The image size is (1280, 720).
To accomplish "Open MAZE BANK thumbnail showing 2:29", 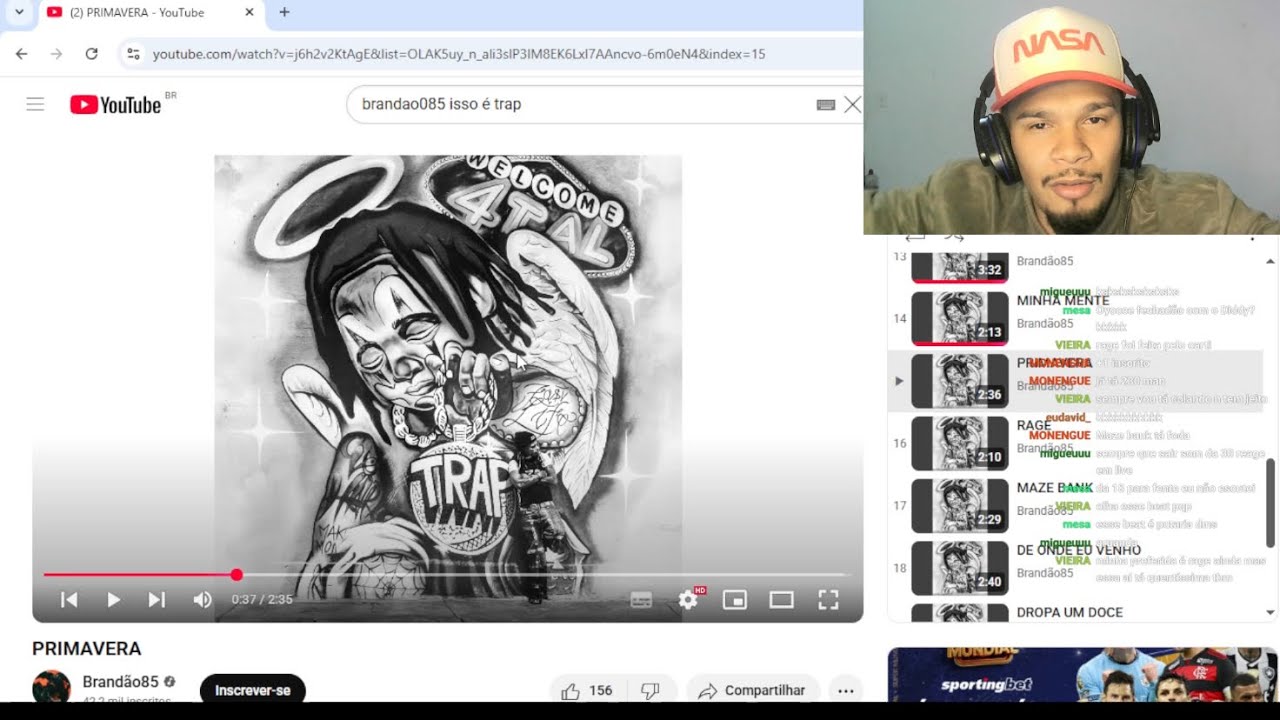I will 960,506.
